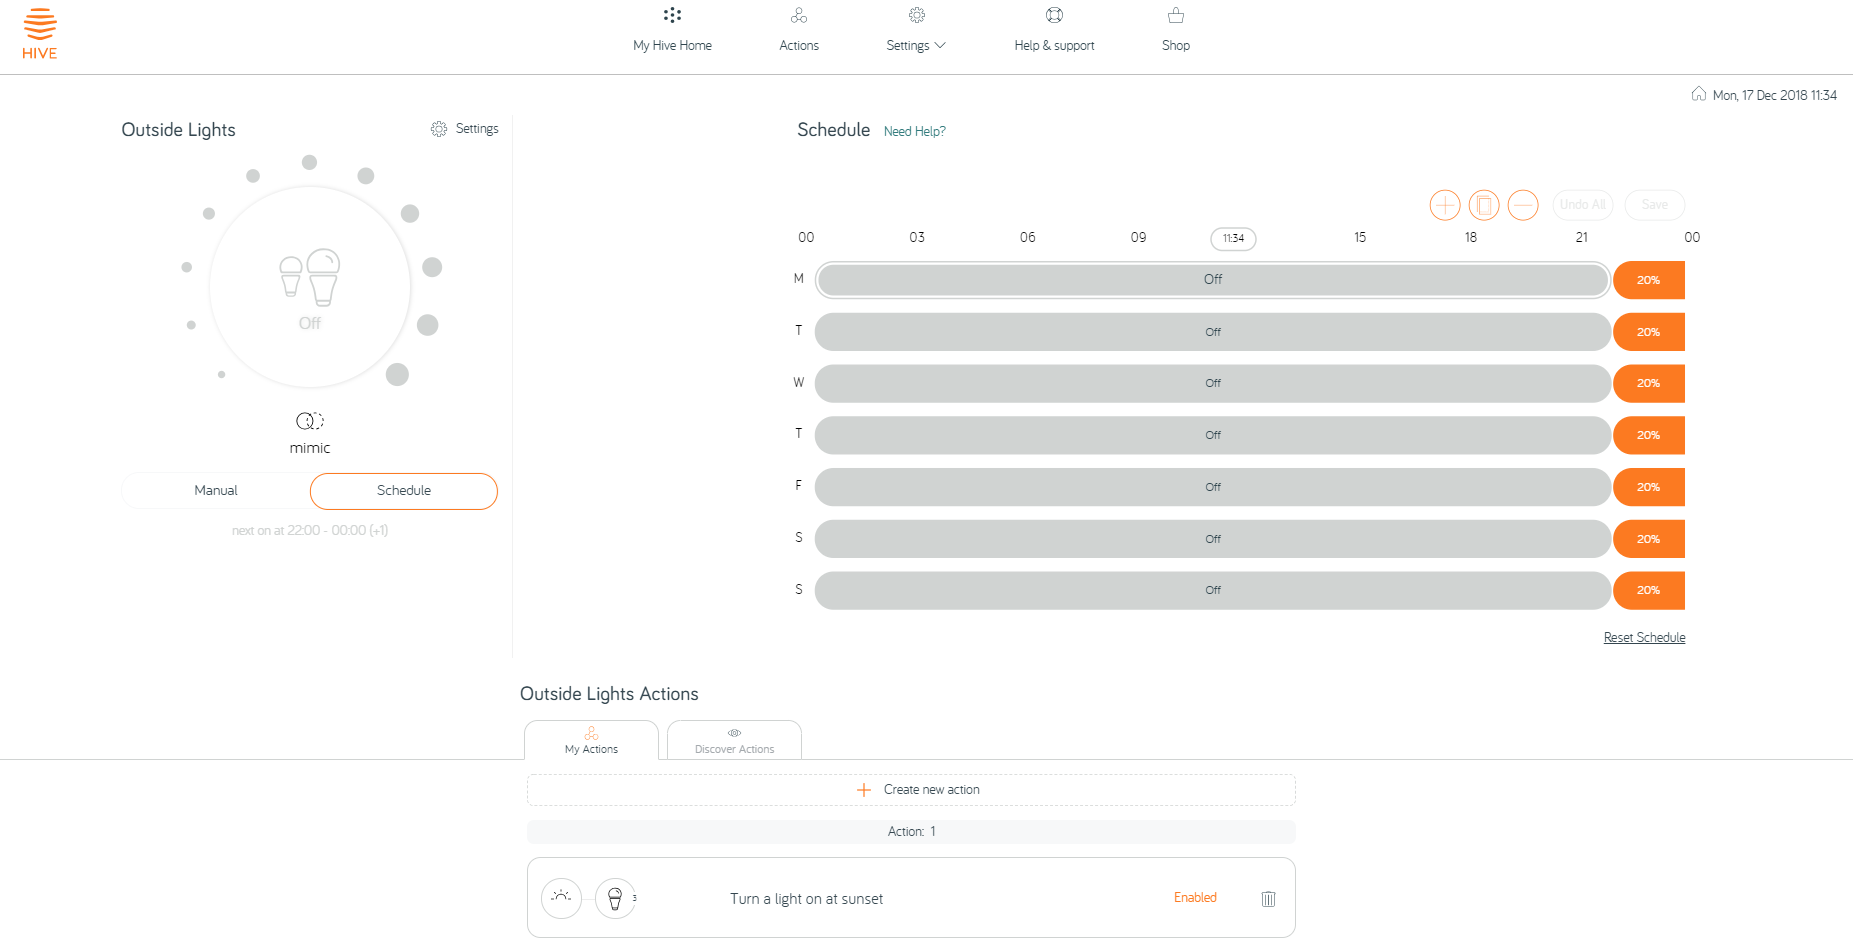Remove a time slot with minus icon
This screenshot has height=952, width=1853.
click(x=1523, y=205)
